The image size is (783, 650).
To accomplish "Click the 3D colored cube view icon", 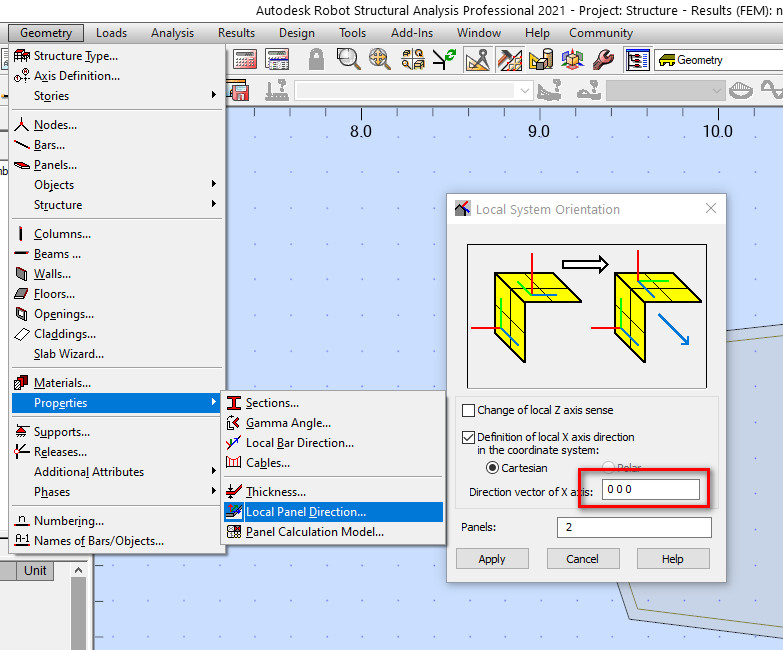I will [572, 59].
